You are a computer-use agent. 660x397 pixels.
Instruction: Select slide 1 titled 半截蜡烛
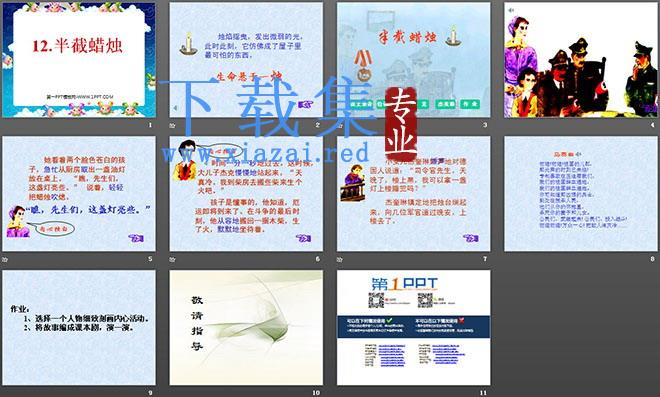point(79,60)
